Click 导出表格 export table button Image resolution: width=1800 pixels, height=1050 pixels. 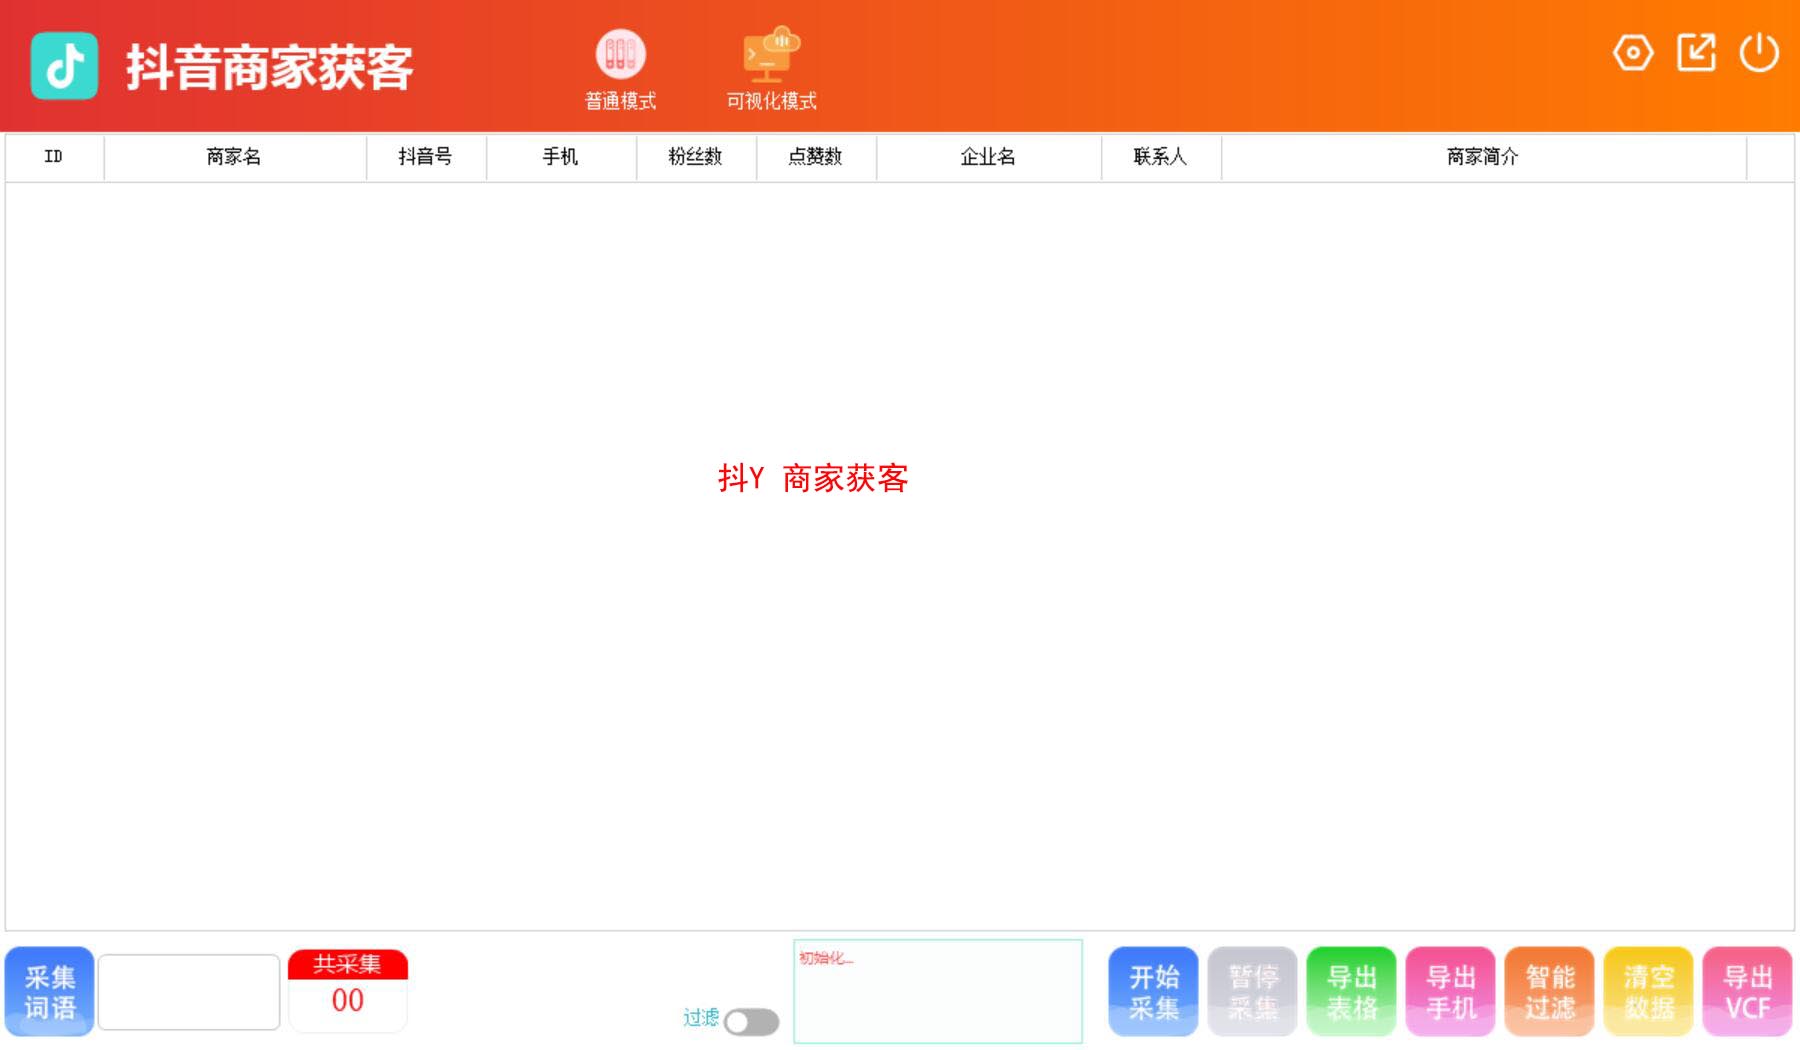tap(1351, 992)
